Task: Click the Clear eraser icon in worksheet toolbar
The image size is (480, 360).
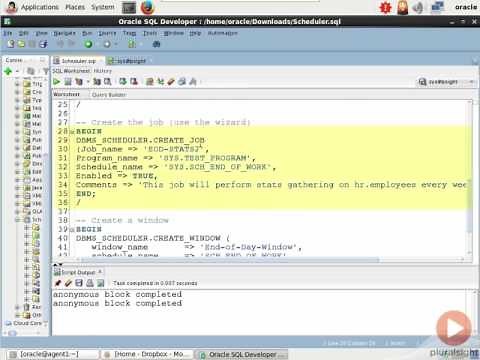Action: (x=171, y=82)
